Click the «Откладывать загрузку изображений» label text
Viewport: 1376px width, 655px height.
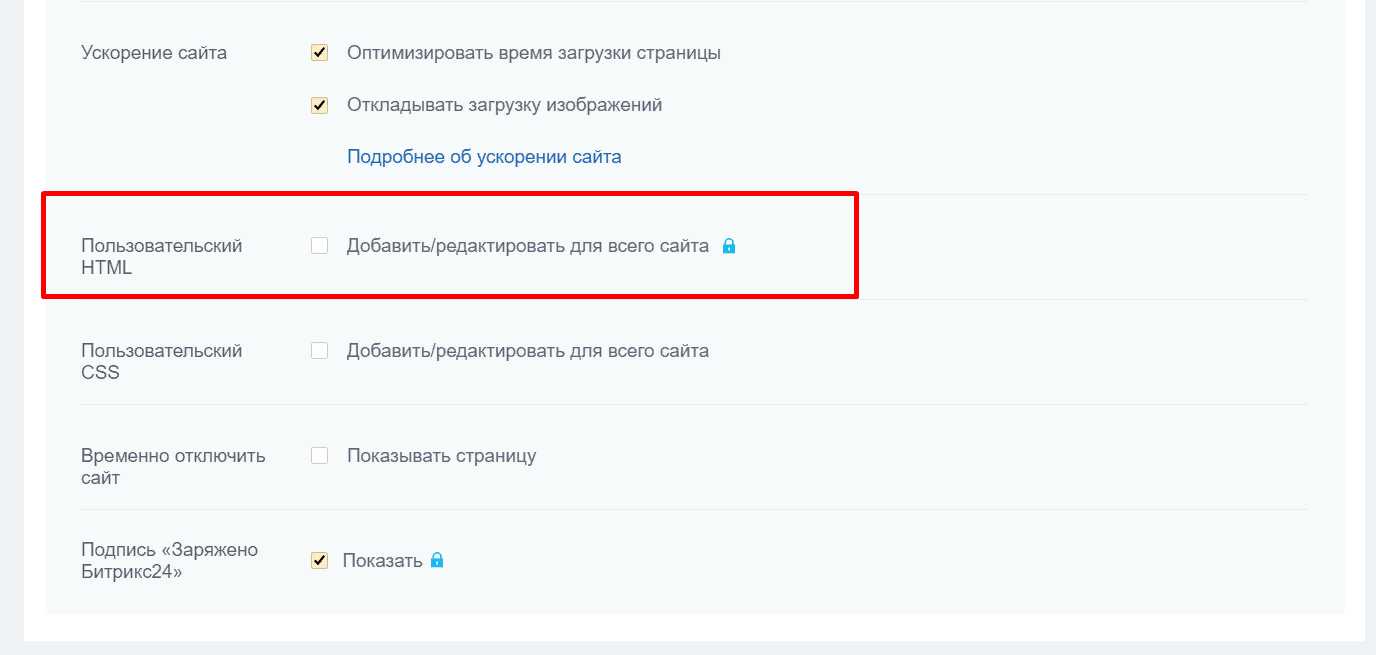504,105
